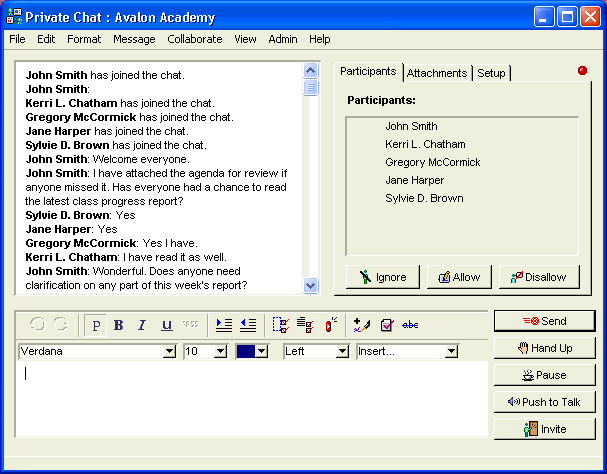Decrease indent using toolbar icon

click(x=248, y=325)
